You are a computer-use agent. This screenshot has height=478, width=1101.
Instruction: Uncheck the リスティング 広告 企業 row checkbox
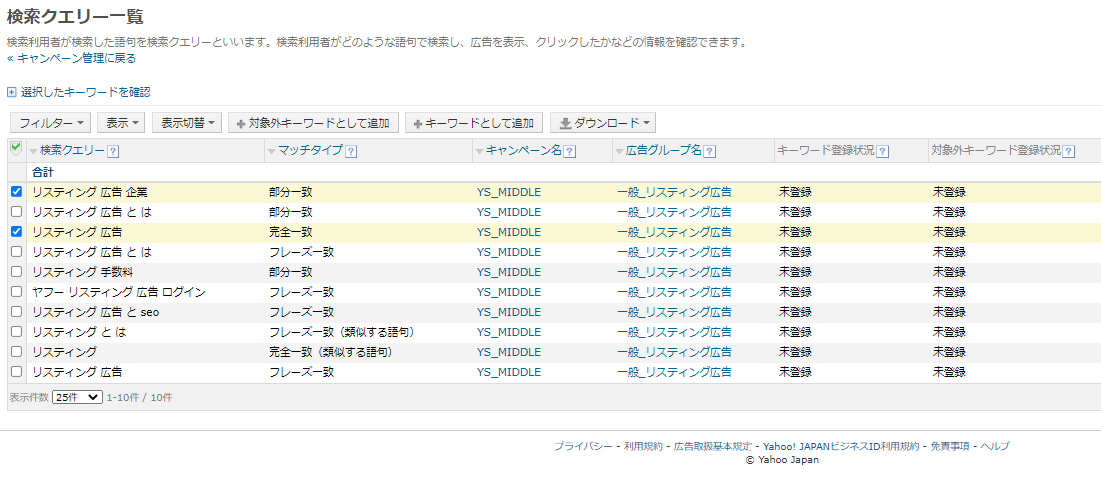click(x=17, y=192)
